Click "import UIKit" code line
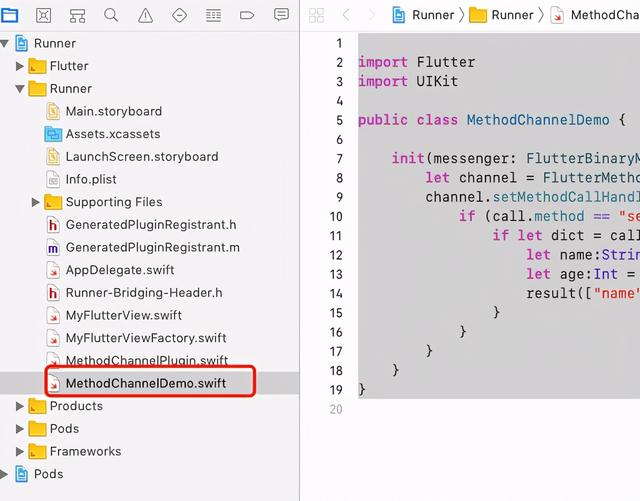640x501 pixels. 408,81
